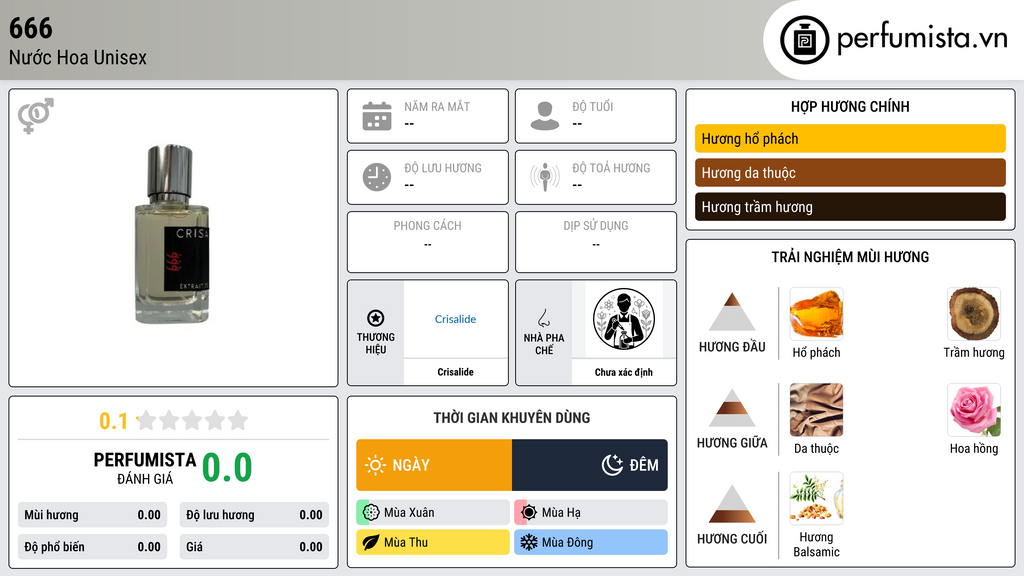Click the flower icon for Mùa Xuân
The image size is (1024, 576).
(x=371, y=513)
